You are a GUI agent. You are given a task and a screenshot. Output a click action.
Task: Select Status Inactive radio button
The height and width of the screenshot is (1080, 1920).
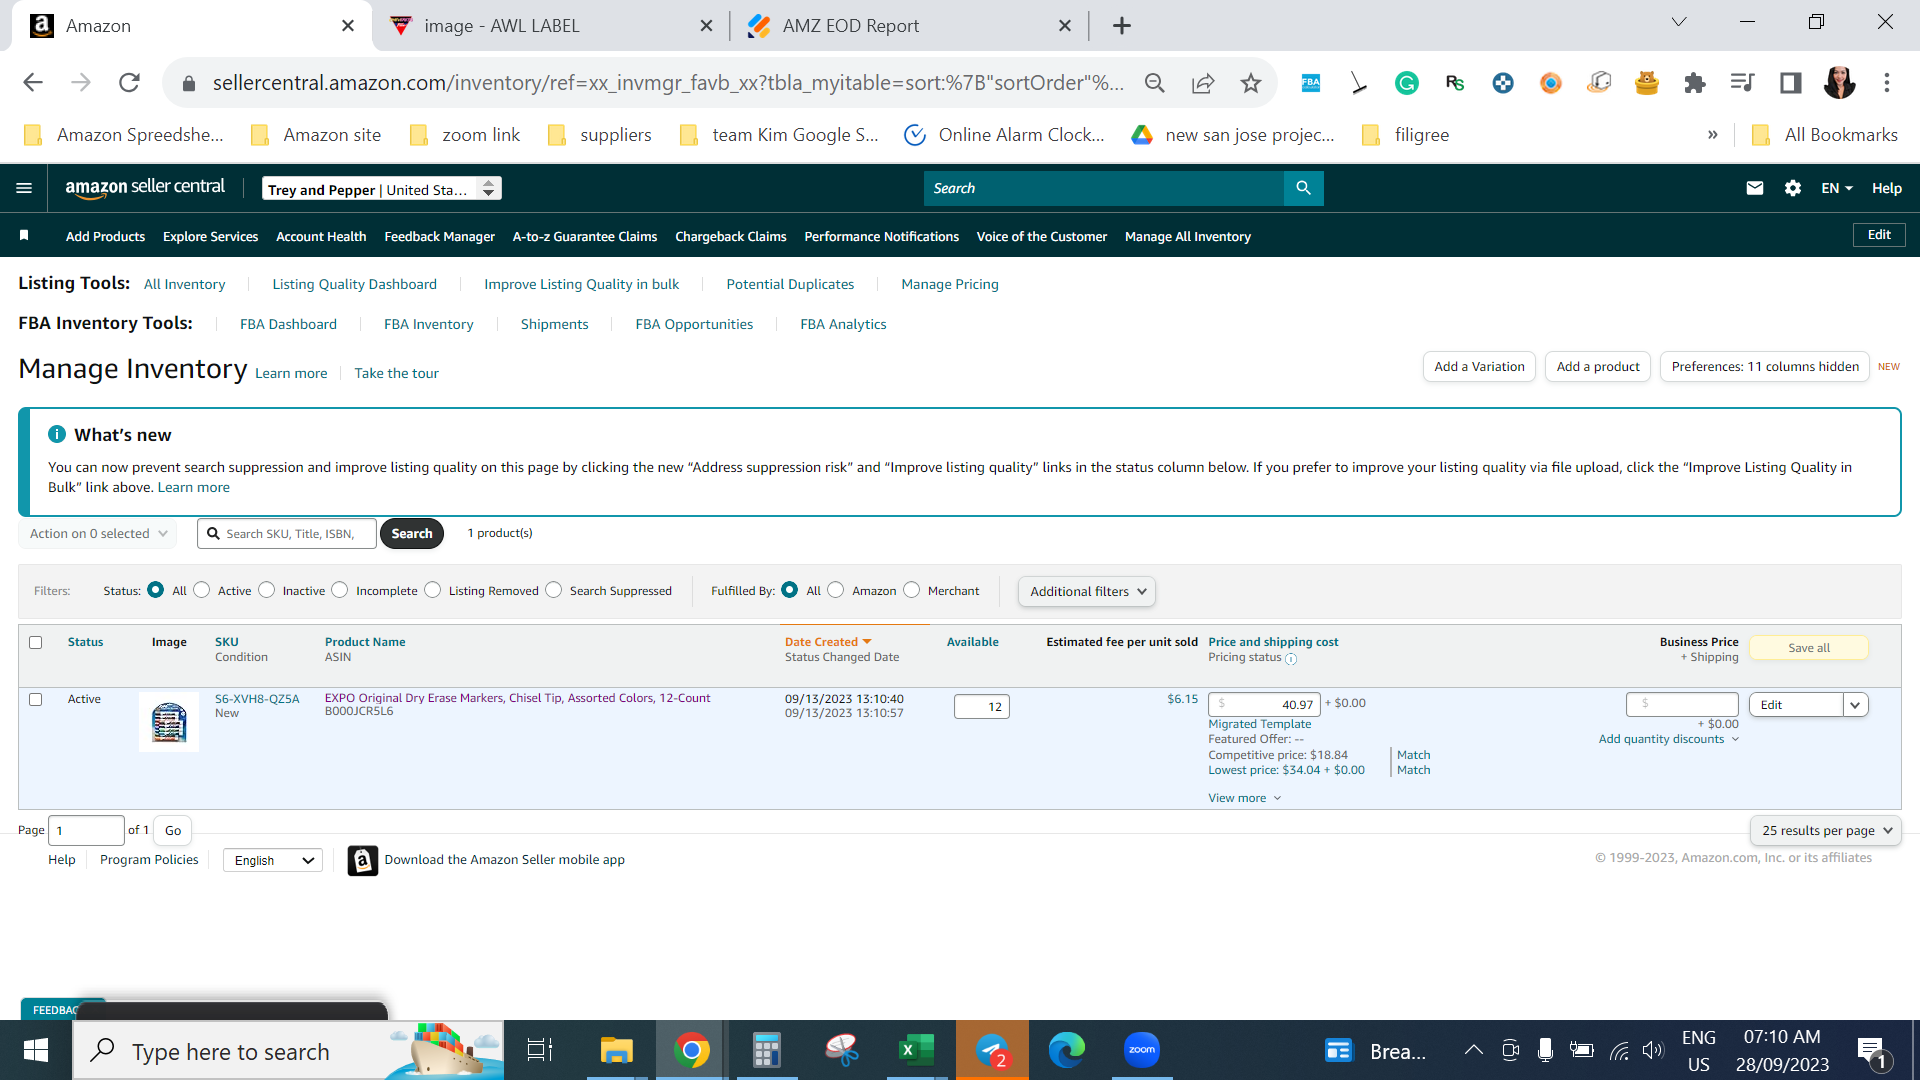(267, 590)
